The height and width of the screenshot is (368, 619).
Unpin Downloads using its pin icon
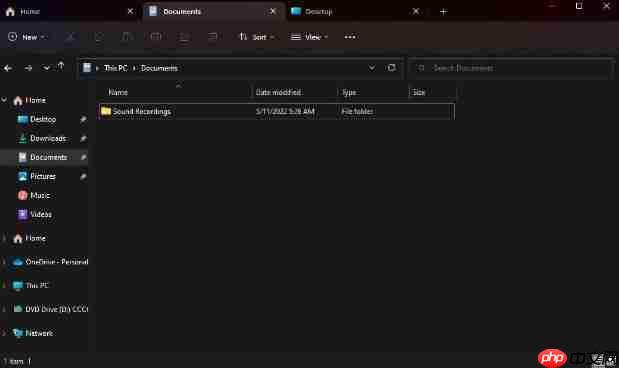[83, 138]
